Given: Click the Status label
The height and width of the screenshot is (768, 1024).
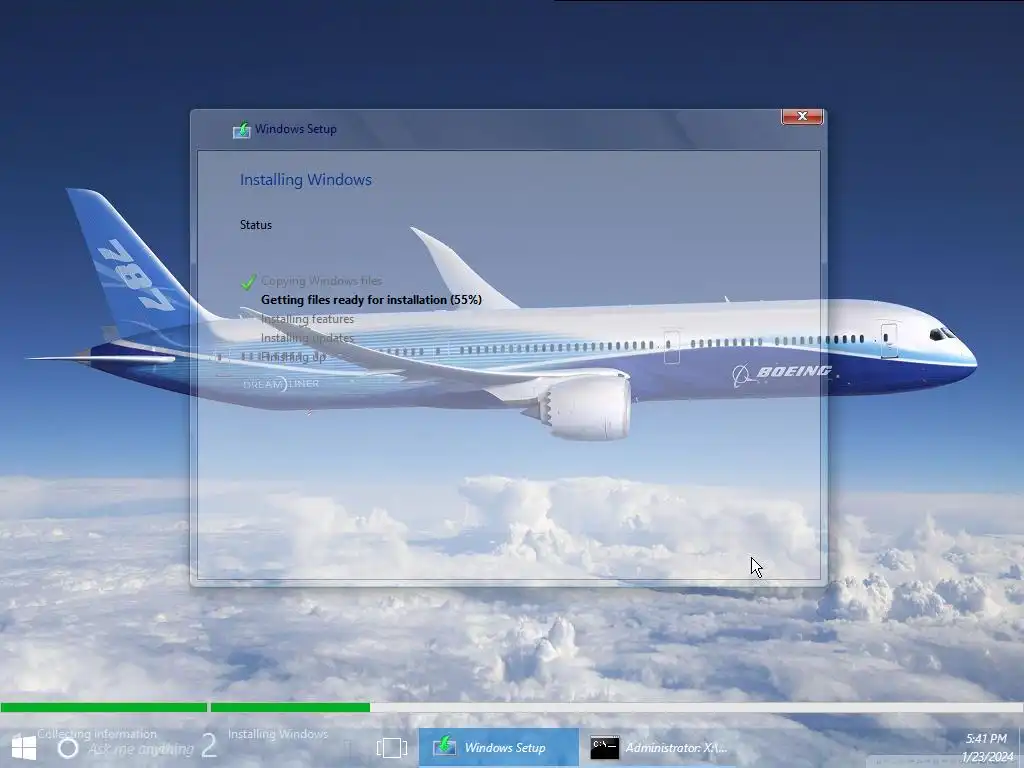Looking at the screenshot, I should pyautogui.click(x=255, y=225).
